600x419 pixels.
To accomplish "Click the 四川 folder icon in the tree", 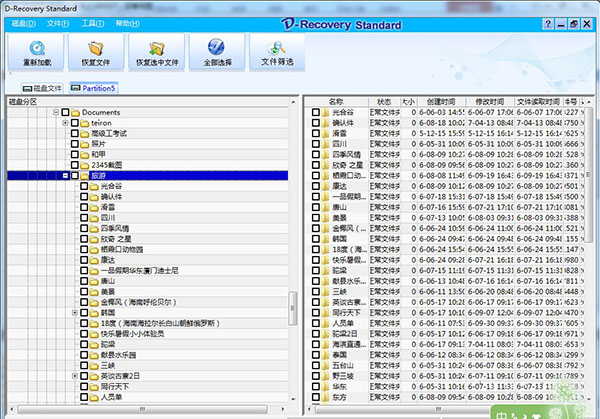I will pos(94,218).
